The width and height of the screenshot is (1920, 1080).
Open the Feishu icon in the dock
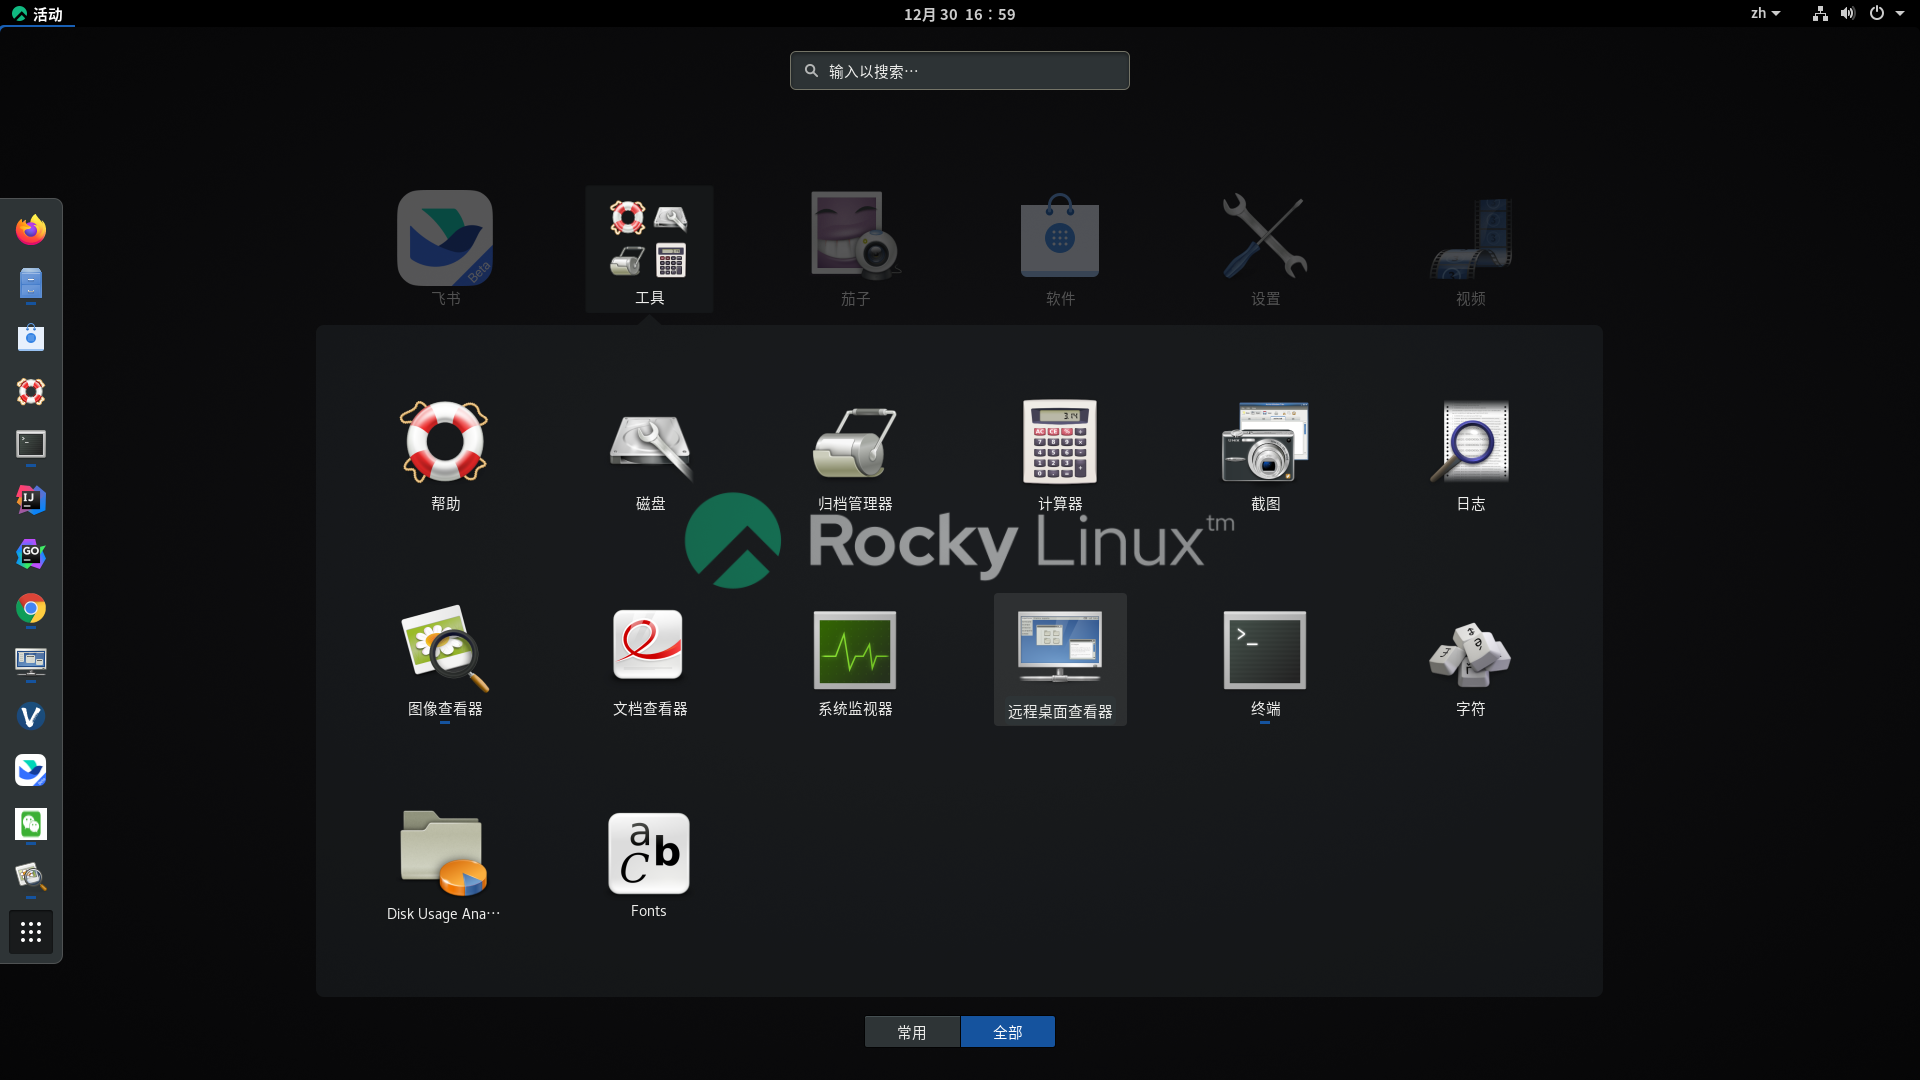[x=31, y=770]
